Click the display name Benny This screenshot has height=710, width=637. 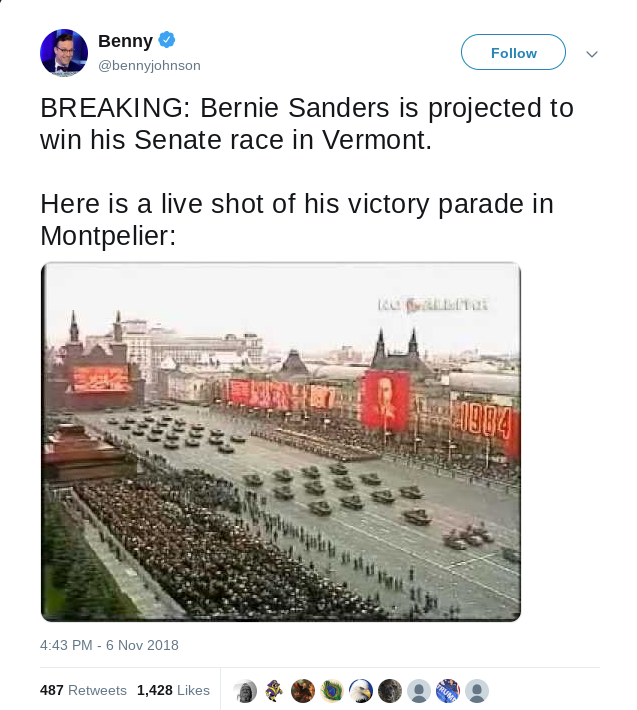125,41
